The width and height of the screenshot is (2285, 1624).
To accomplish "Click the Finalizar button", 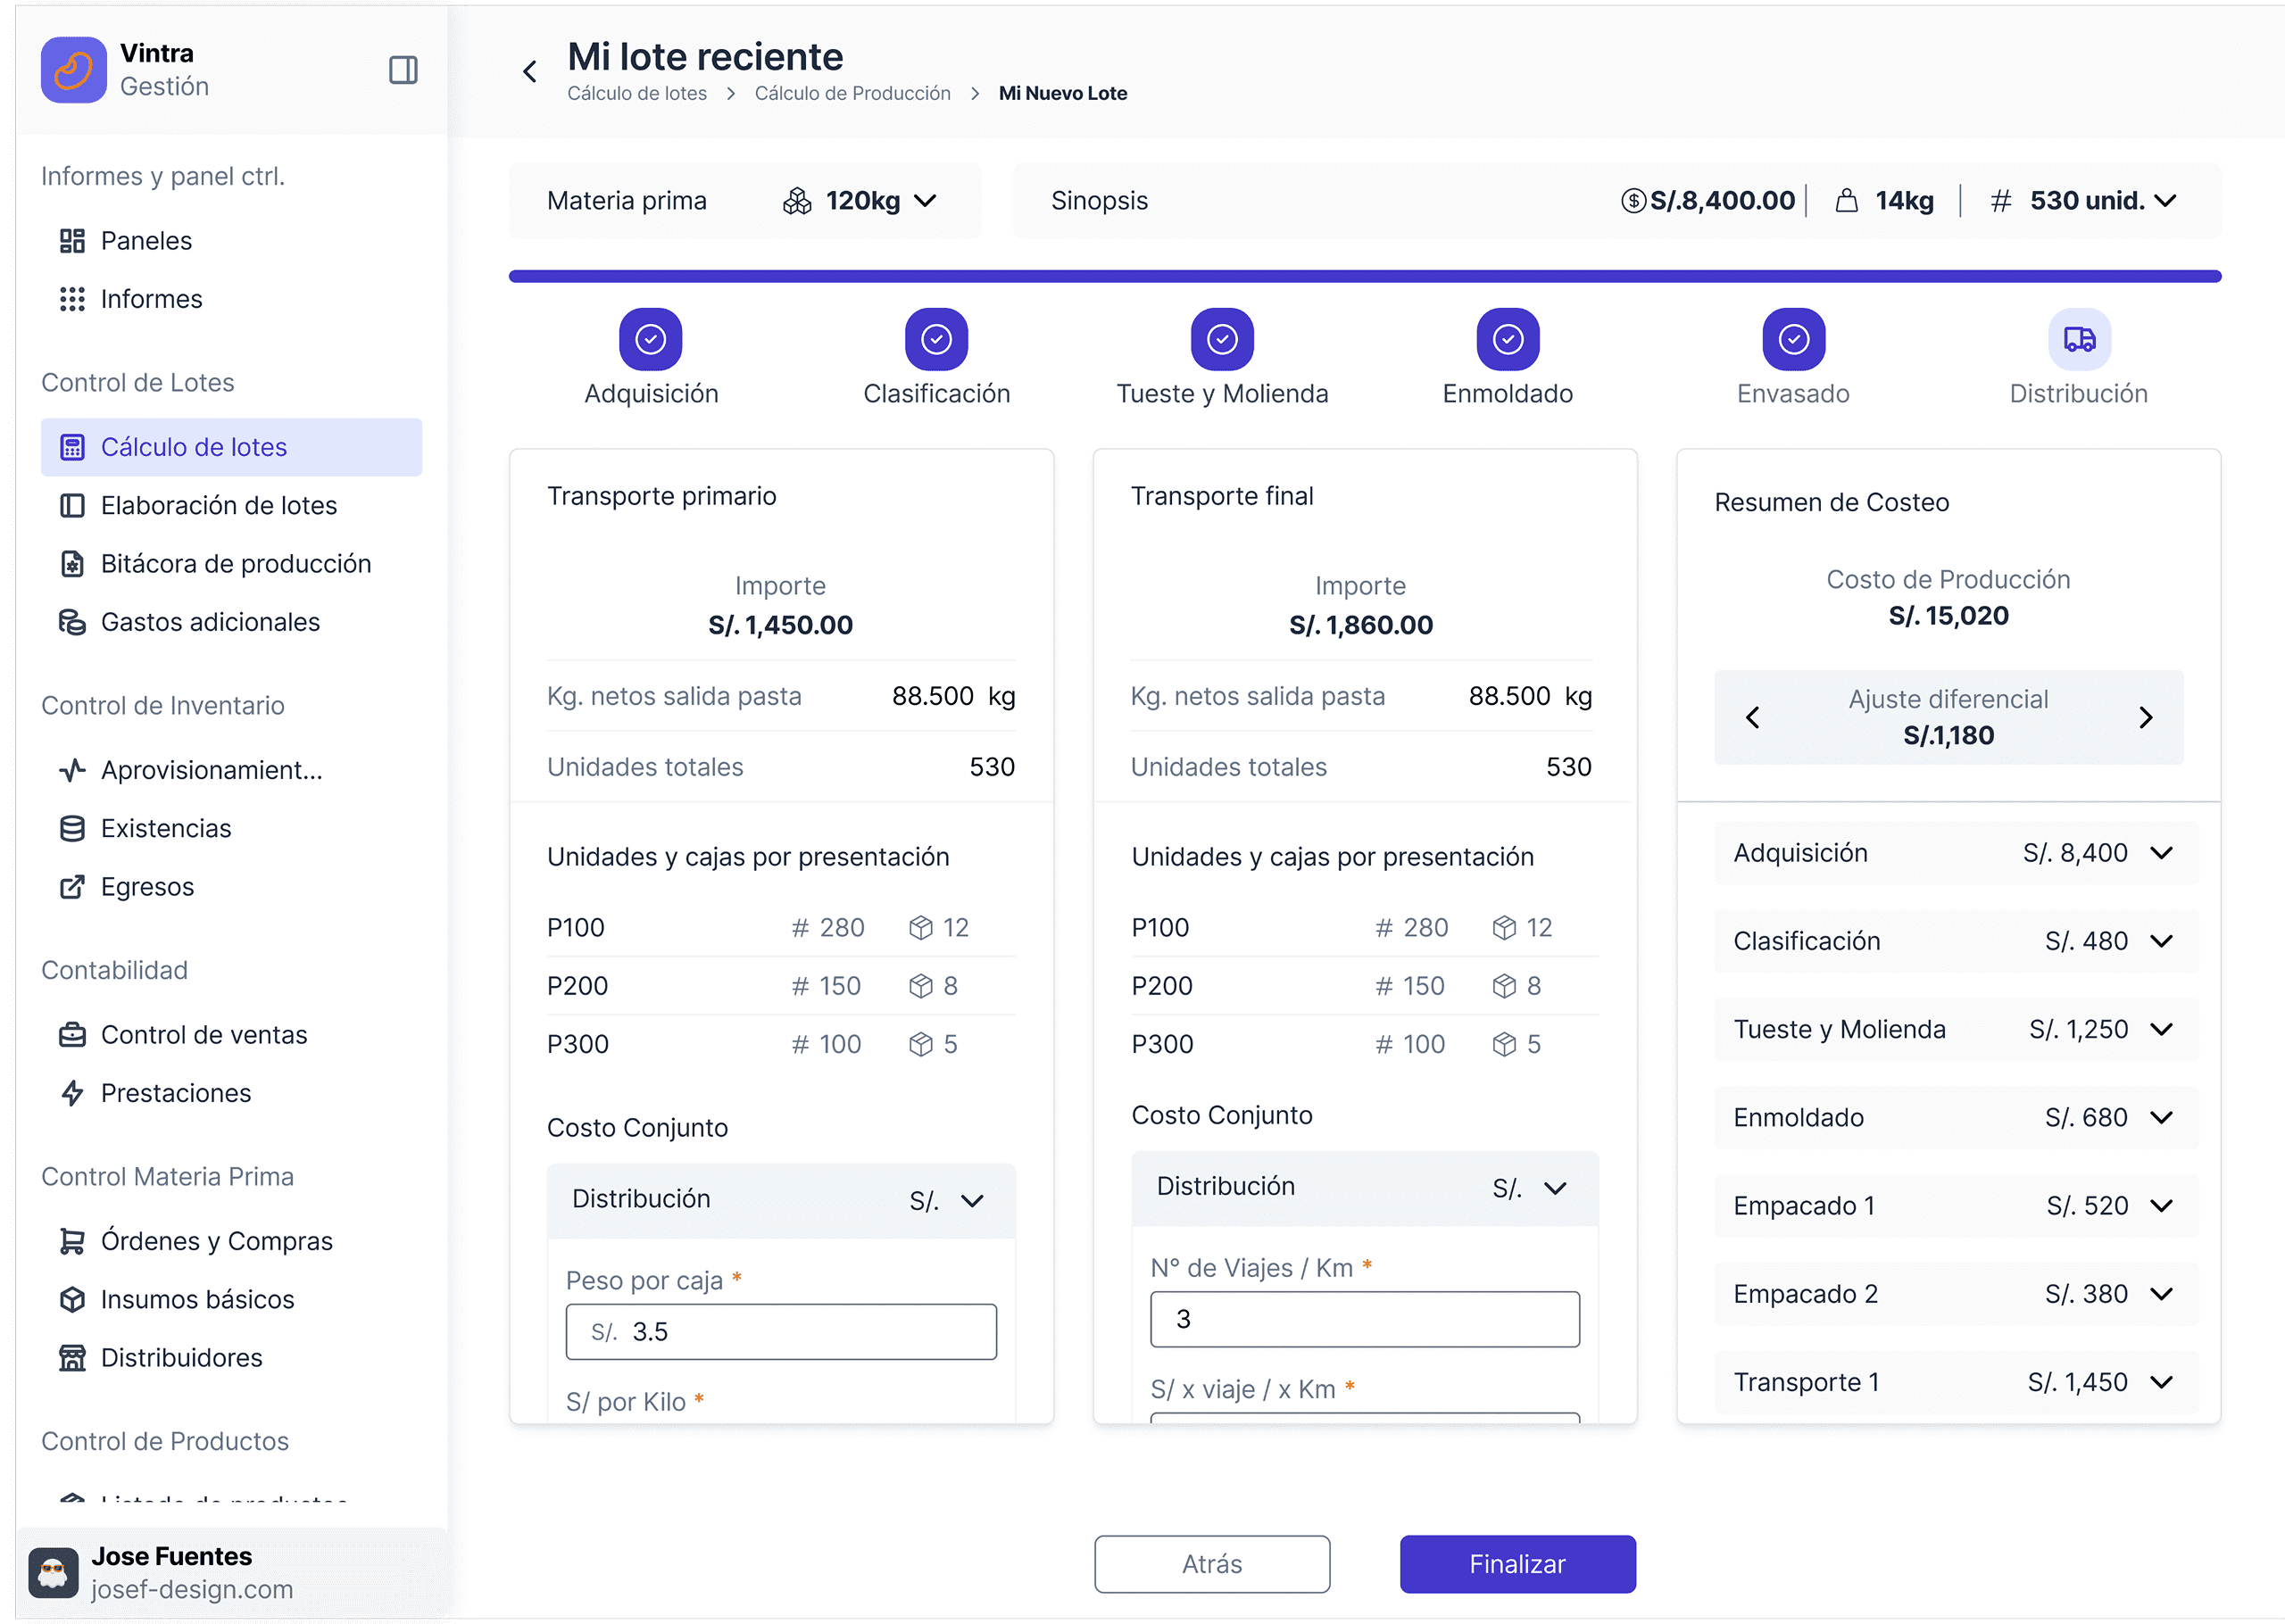I will click(1517, 1564).
